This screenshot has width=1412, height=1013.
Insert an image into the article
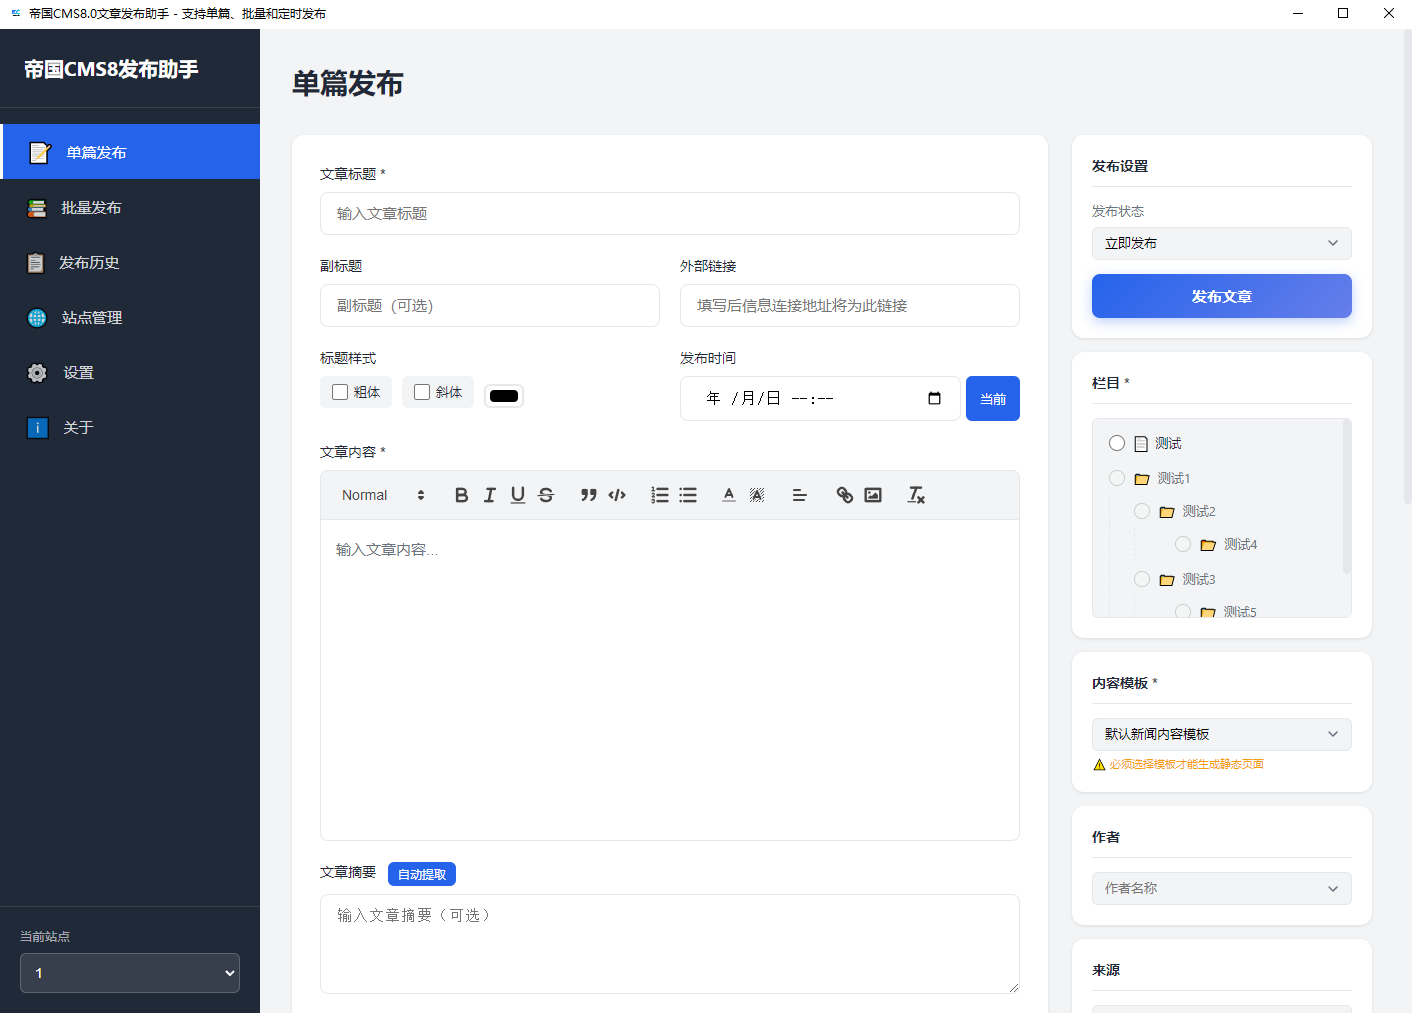click(872, 494)
